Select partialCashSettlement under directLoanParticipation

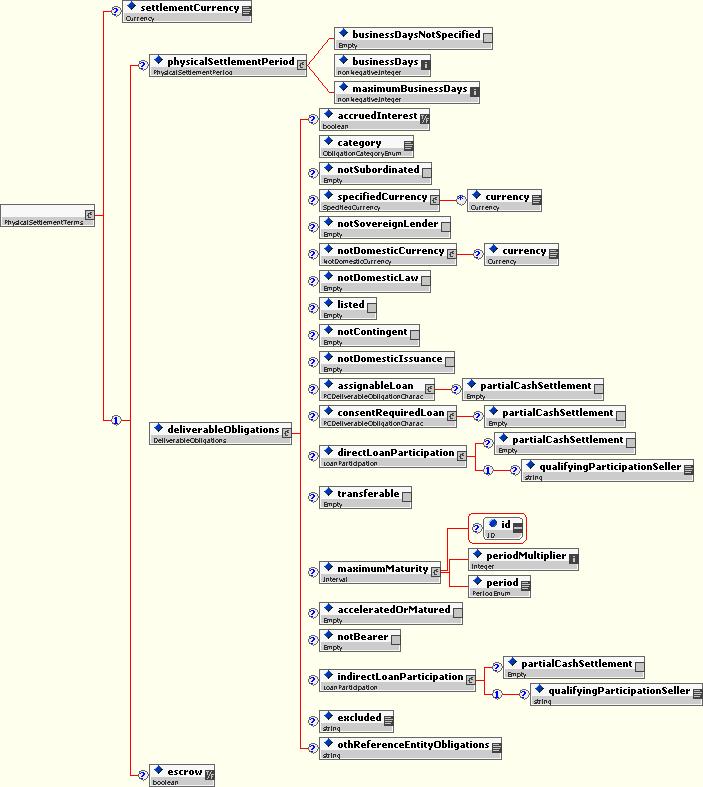coord(565,443)
